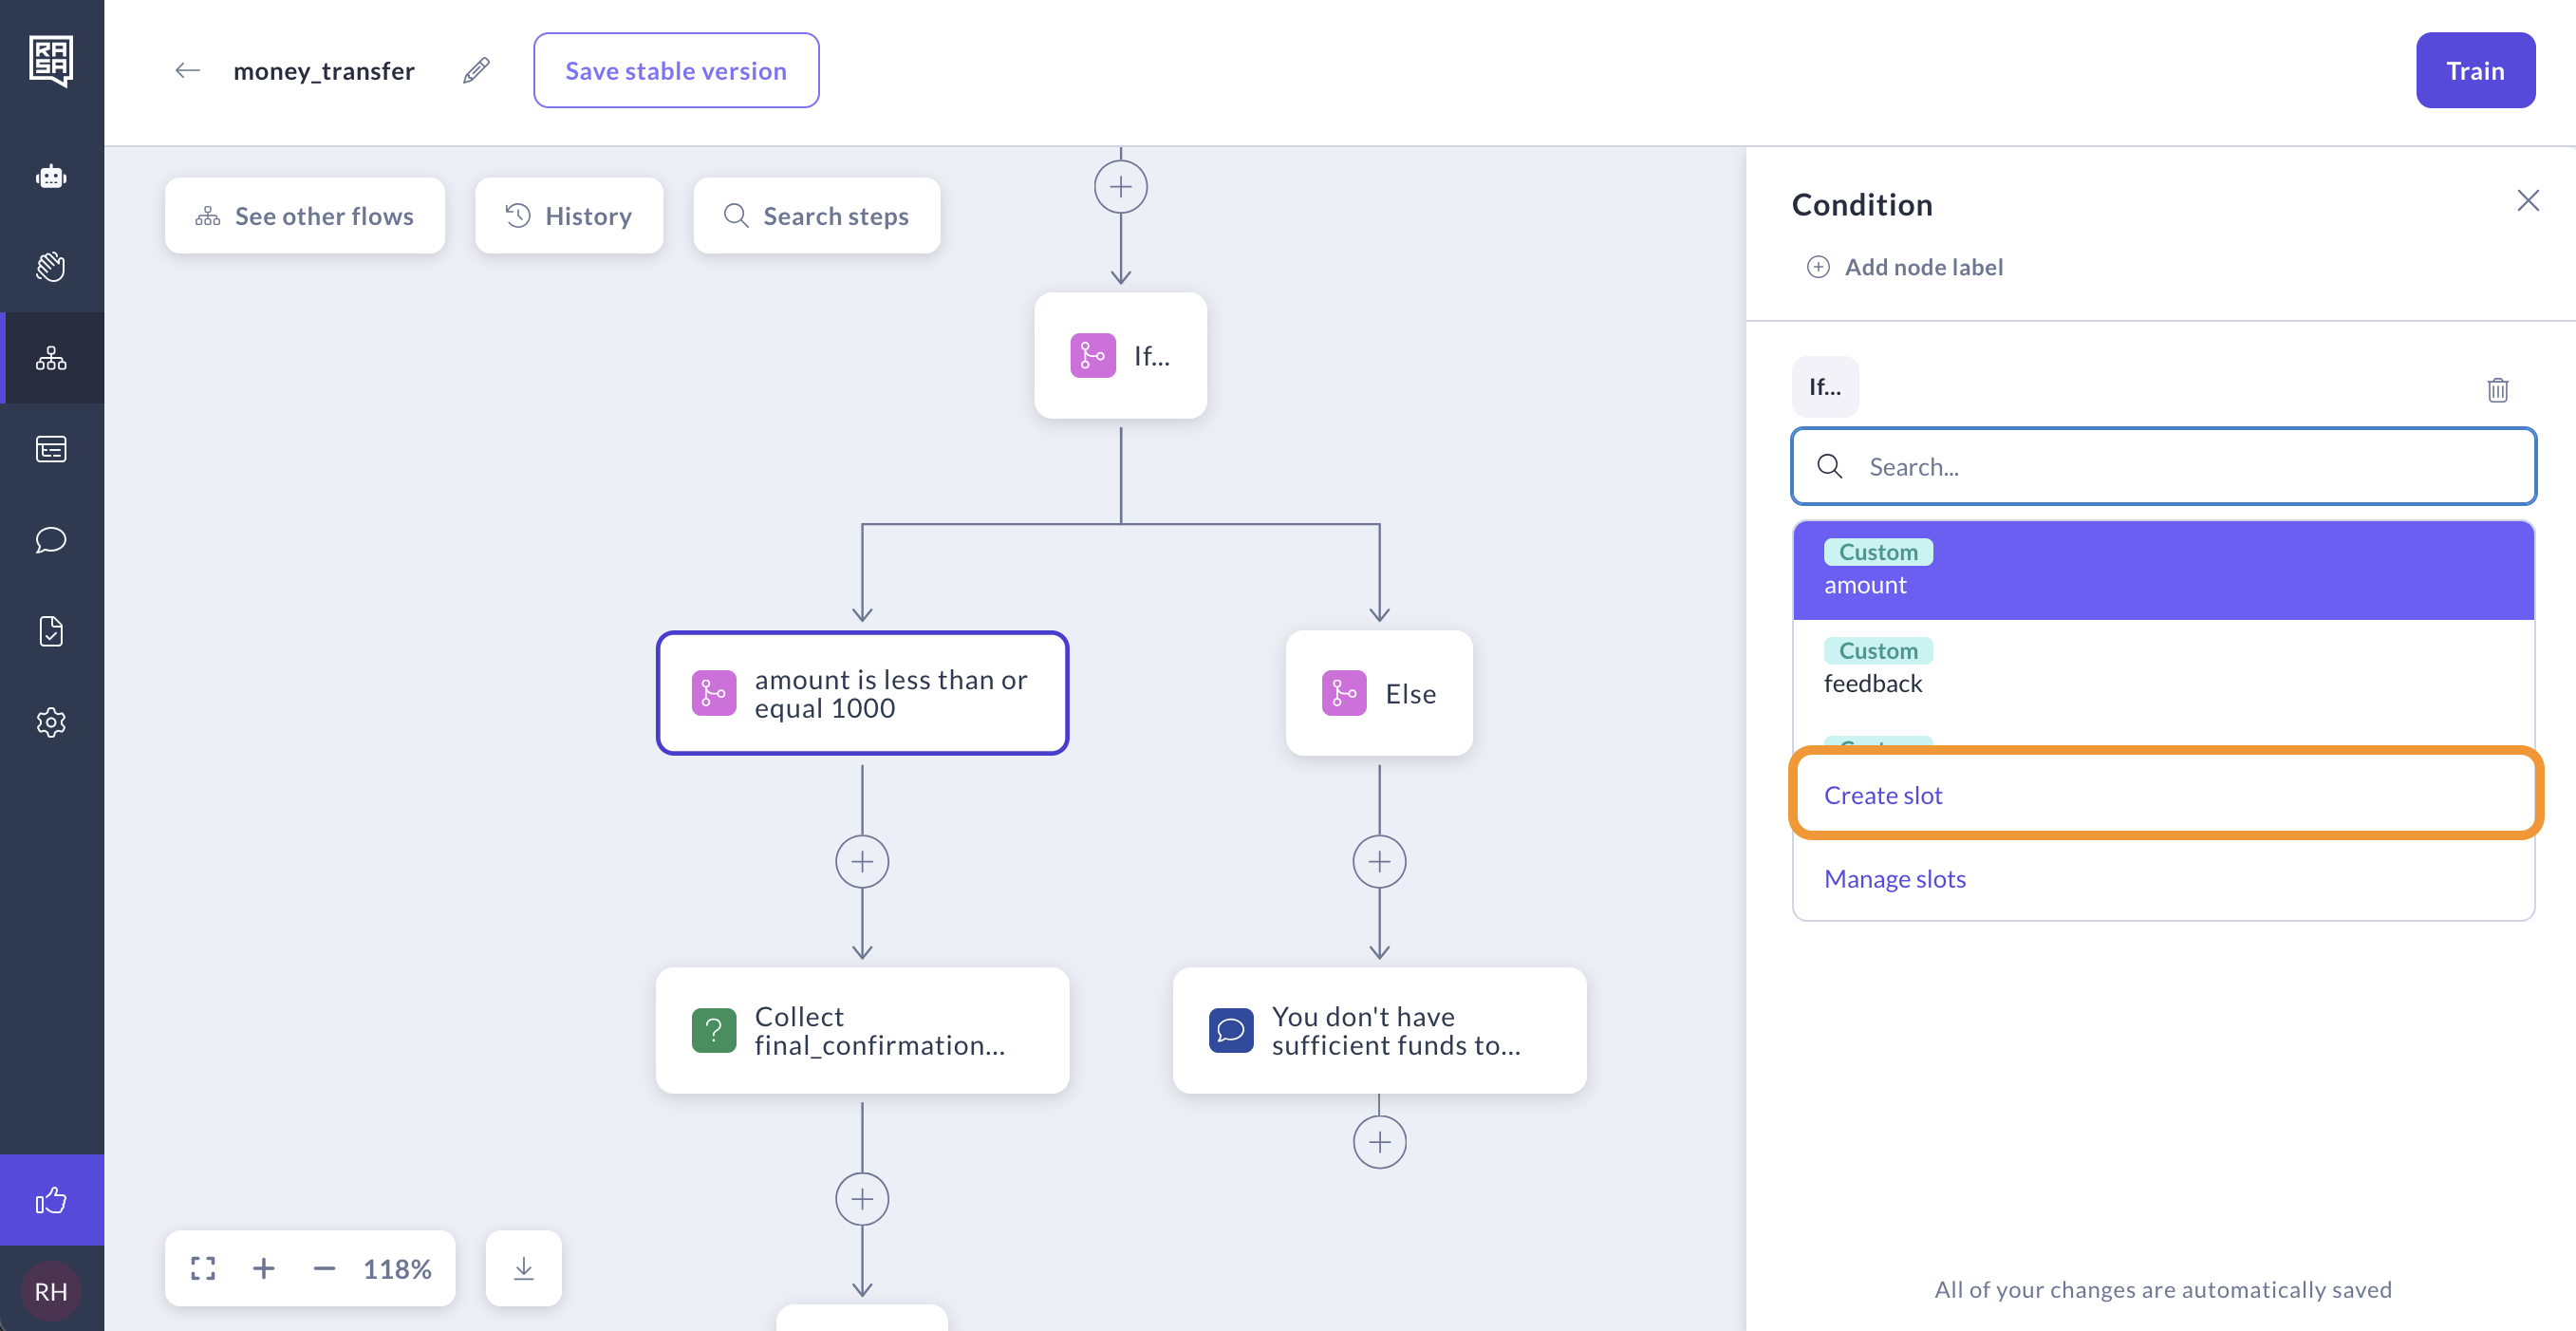The width and height of the screenshot is (2576, 1331).
Task: Click the fit-to-screen icon in zoom controls
Action: coord(203,1268)
